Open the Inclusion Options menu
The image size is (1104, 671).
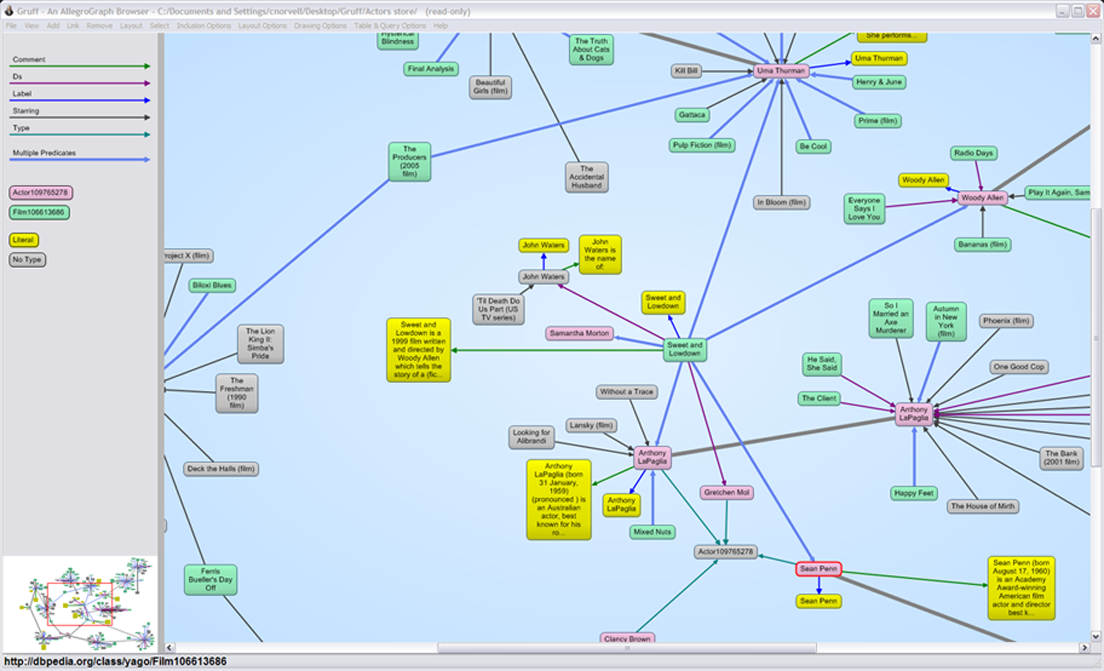pos(204,26)
